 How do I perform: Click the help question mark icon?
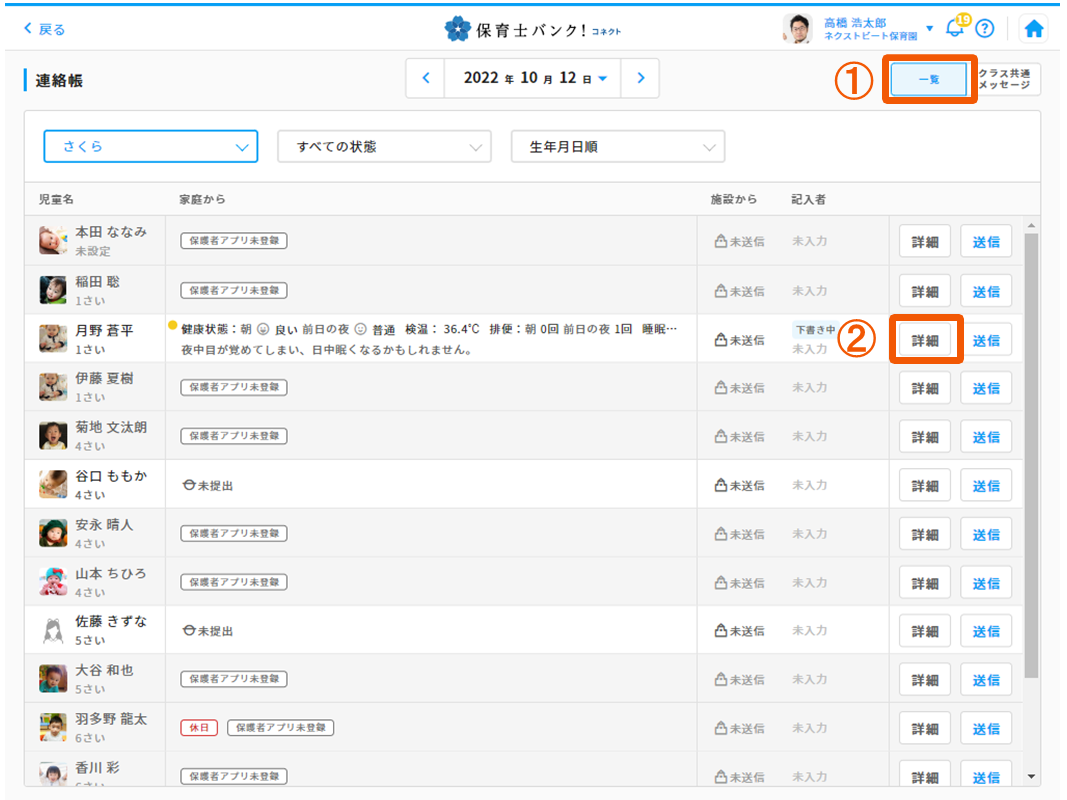click(x=985, y=28)
